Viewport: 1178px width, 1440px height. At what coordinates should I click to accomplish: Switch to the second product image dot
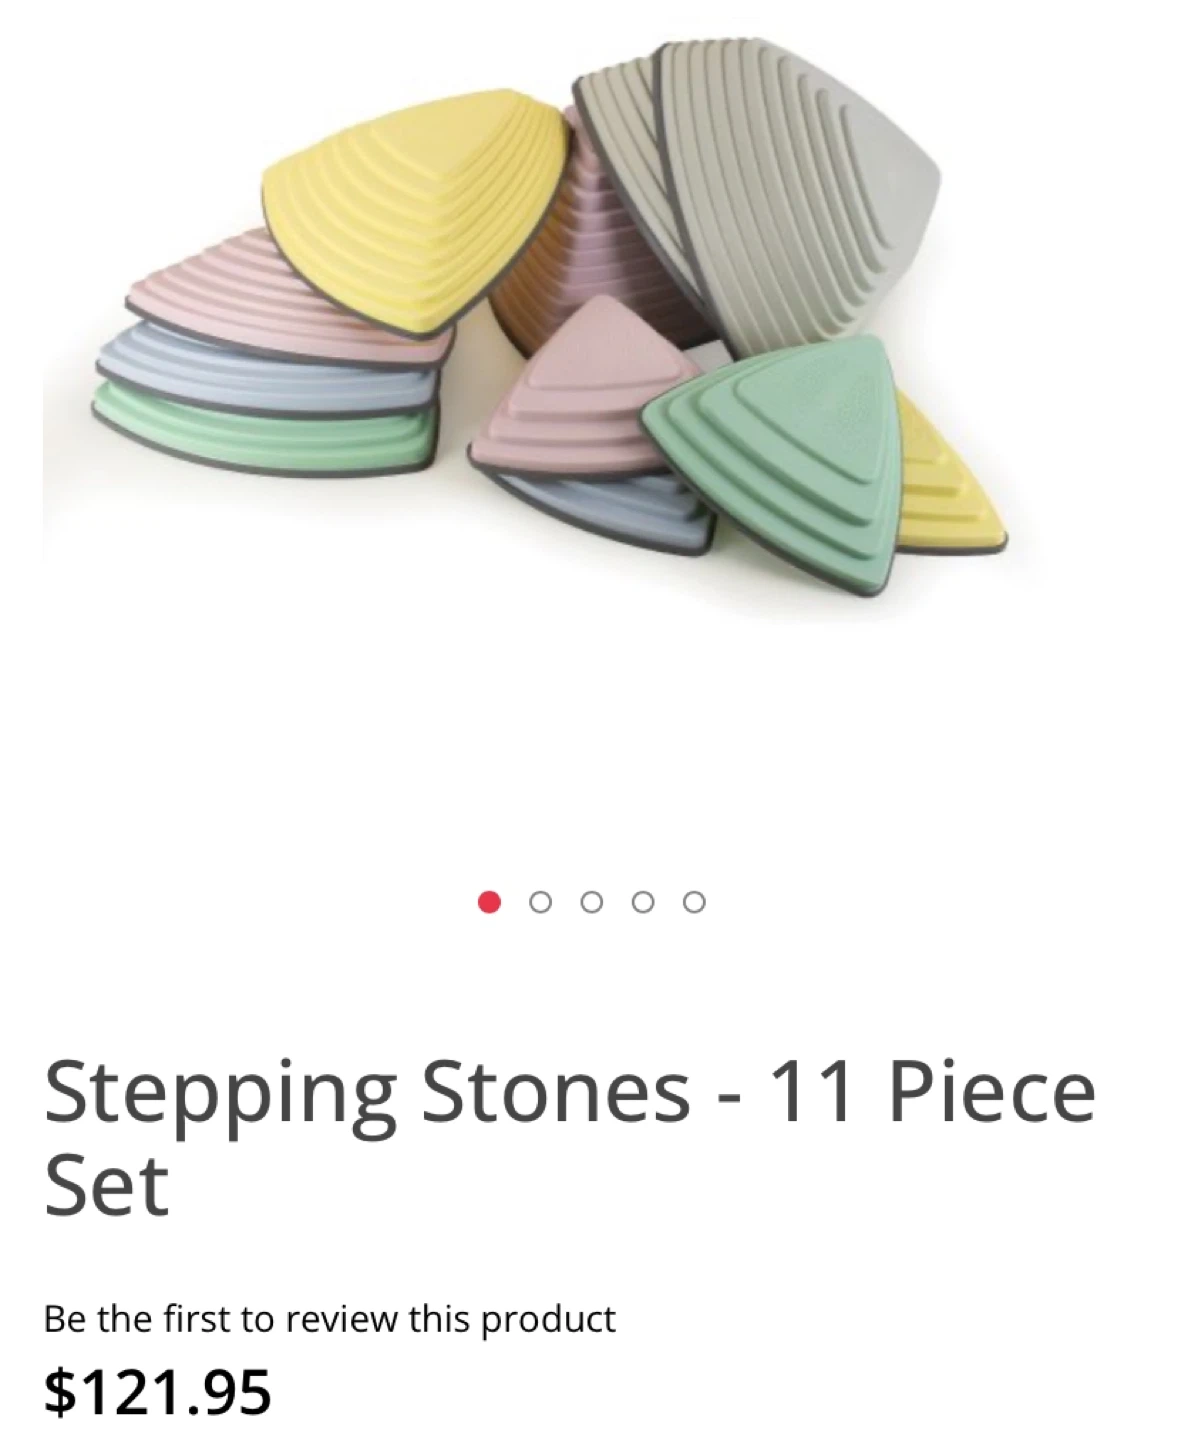click(x=540, y=902)
